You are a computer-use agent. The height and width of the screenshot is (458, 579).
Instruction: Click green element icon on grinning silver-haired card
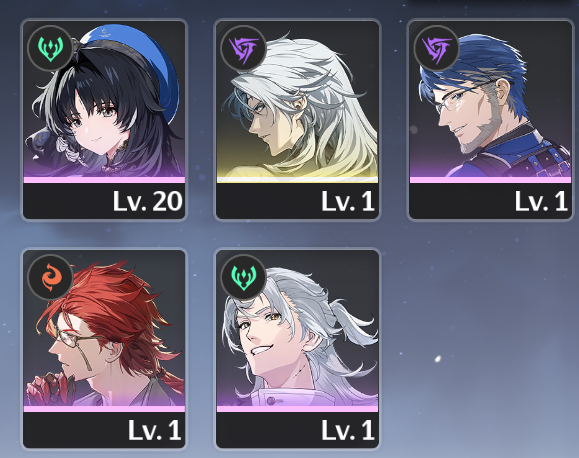(243, 277)
